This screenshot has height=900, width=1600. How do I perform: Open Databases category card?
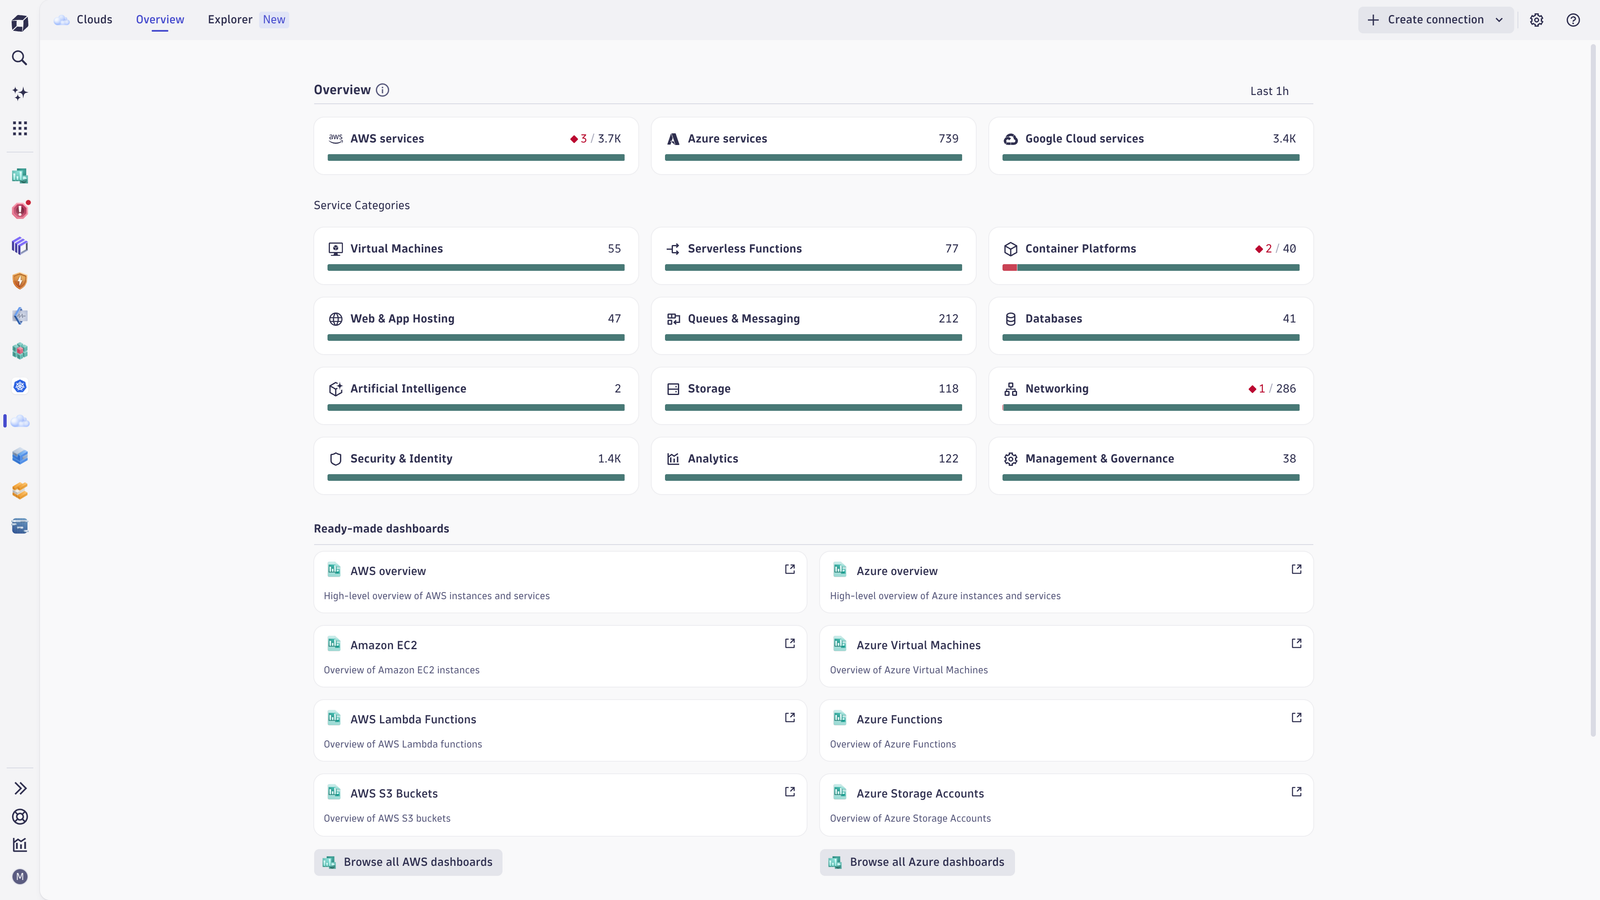[x=1151, y=326]
